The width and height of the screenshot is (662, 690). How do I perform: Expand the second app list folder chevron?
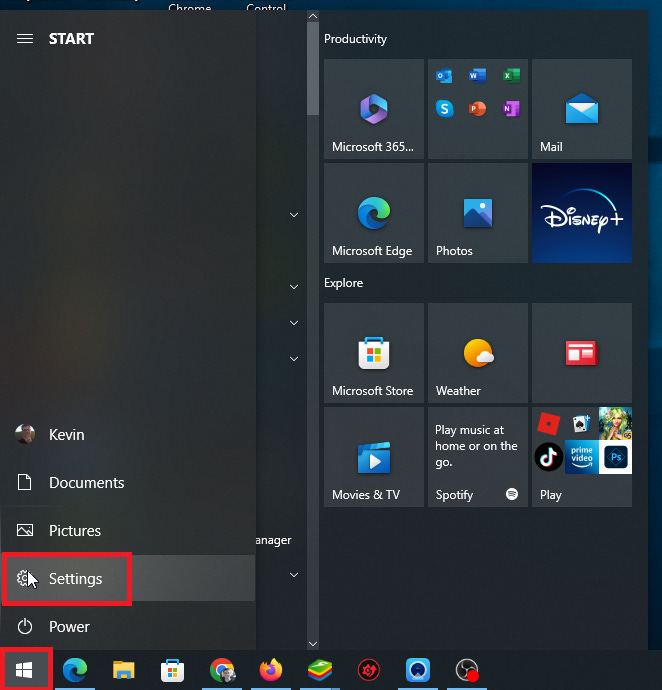pos(294,286)
